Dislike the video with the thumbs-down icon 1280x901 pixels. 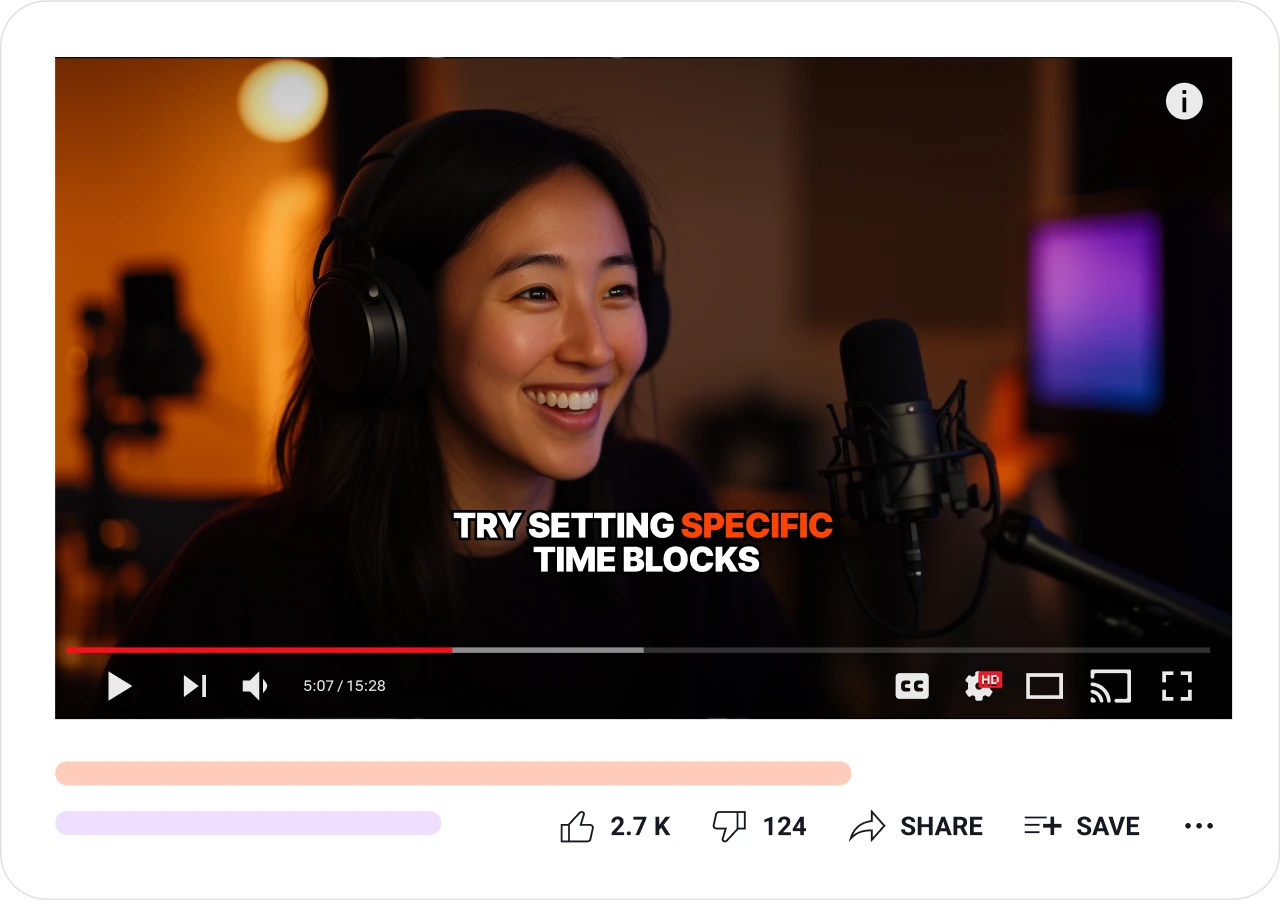(x=729, y=827)
